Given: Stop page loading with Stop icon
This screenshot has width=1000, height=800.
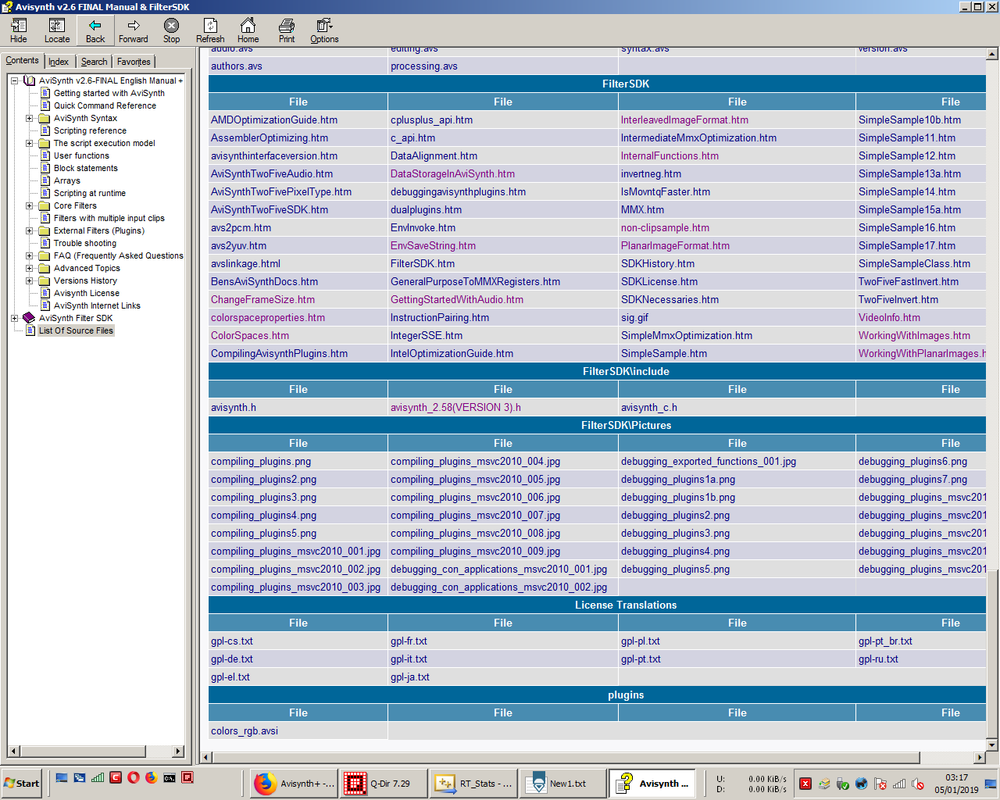Looking at the screenshot, I should click(172, 30).
